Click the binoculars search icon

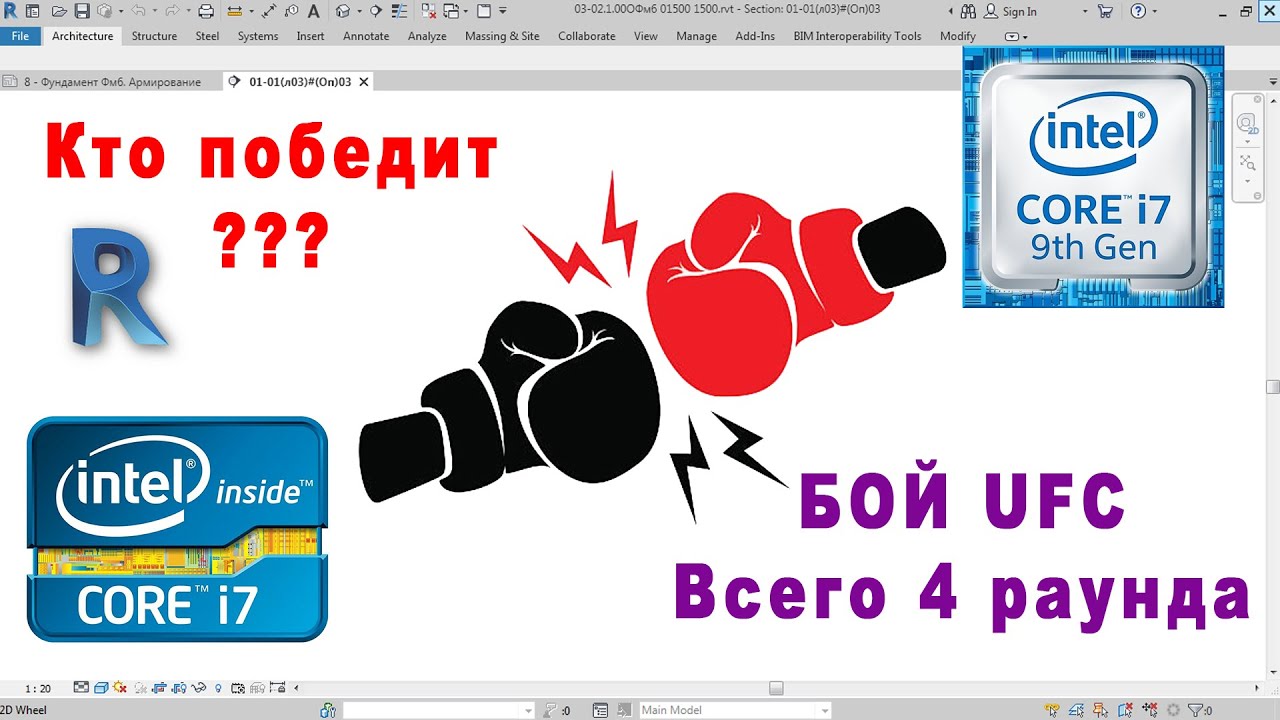968,12
